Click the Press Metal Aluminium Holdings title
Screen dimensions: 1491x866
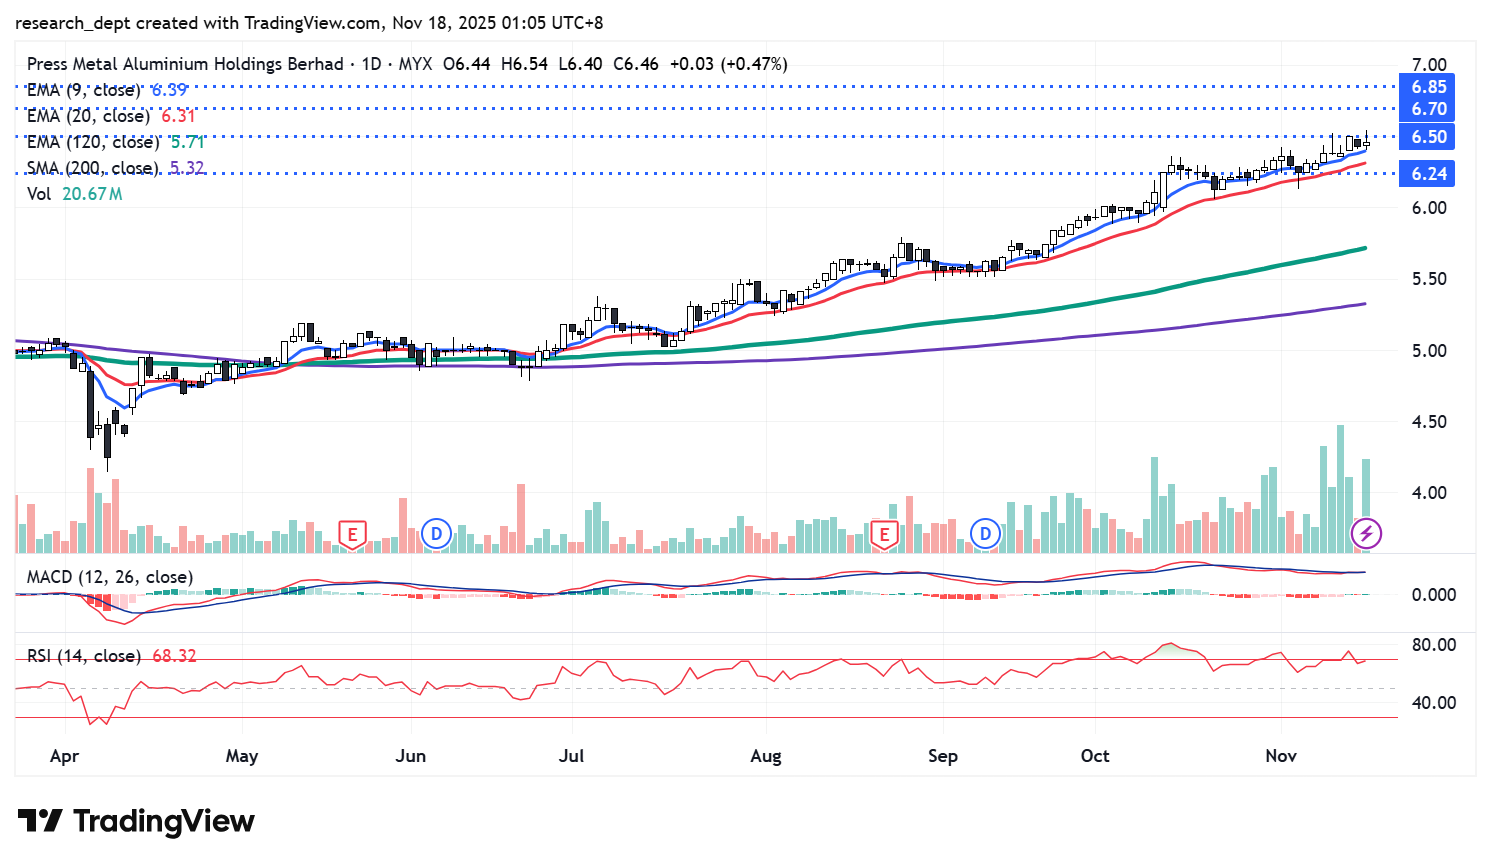pyautogui.click(x=185, y=64)
